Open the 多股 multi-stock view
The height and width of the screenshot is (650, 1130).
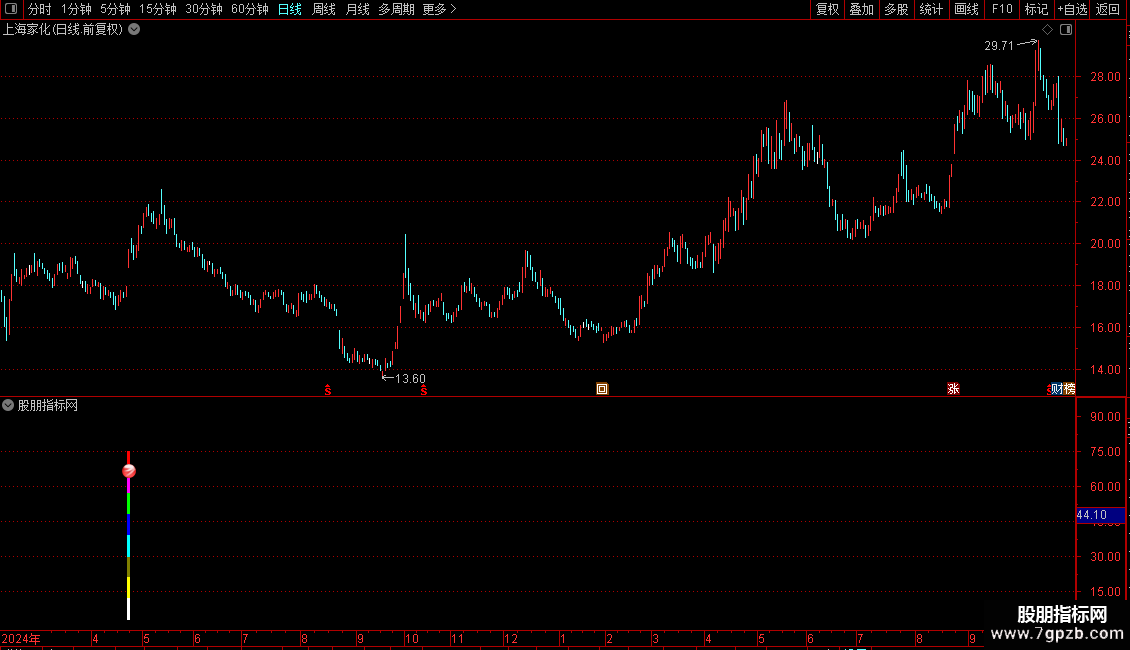(x=896, y=9)
